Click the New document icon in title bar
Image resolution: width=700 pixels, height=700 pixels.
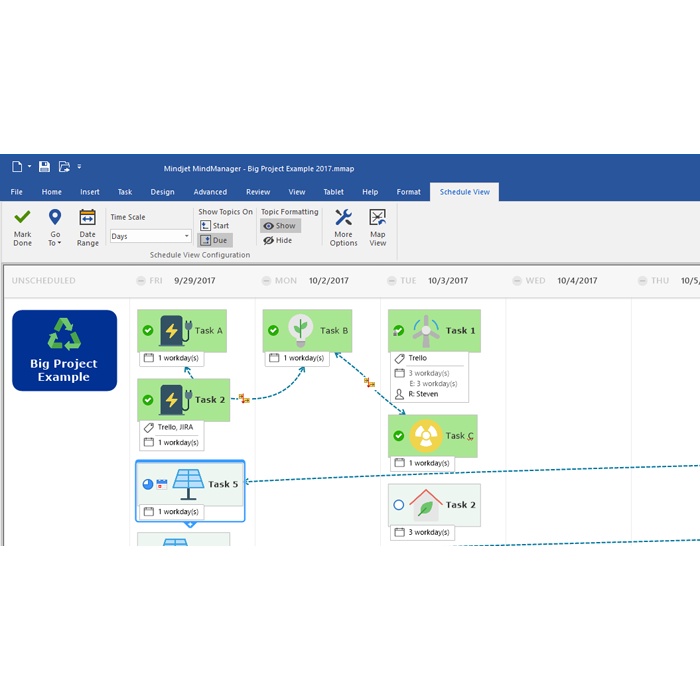pyautogui.click(x=17, y=167)
